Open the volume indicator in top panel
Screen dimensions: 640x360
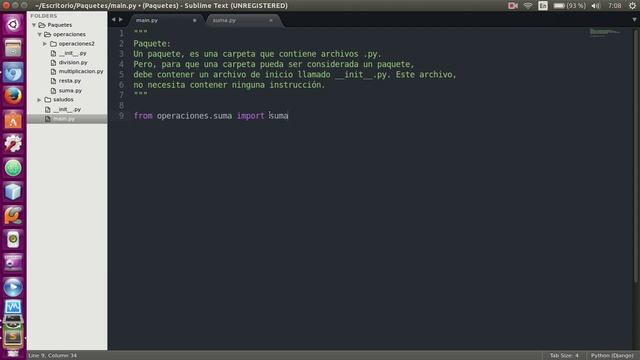(x=596, y=6)
